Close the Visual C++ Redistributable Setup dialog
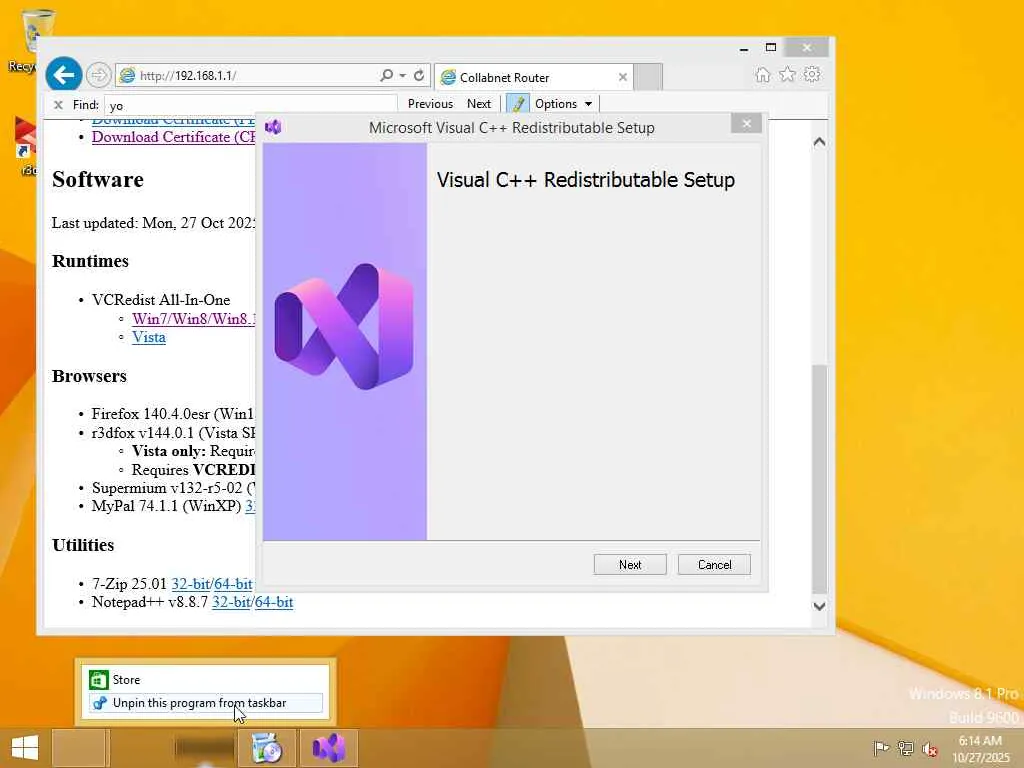This screenshot has height=768, width=1024. [x=746, y=123]
